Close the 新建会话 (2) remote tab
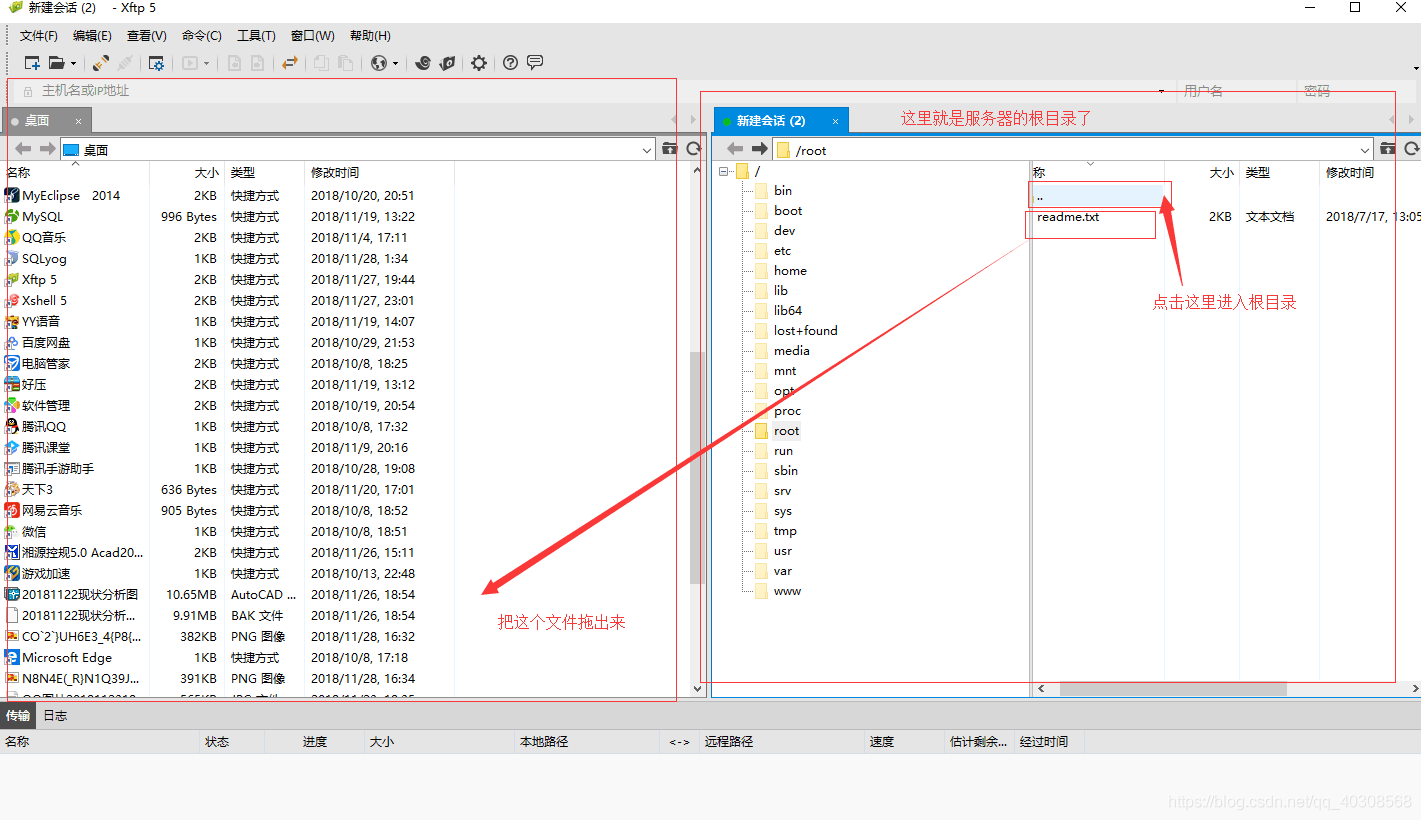 tap(835, 121)
